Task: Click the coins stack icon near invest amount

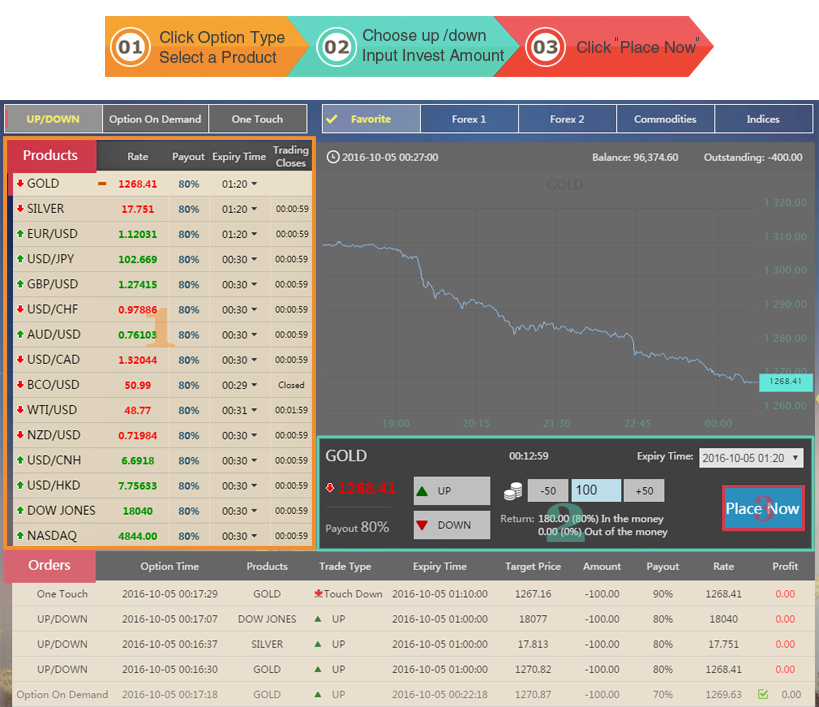Action: [513, 491]
